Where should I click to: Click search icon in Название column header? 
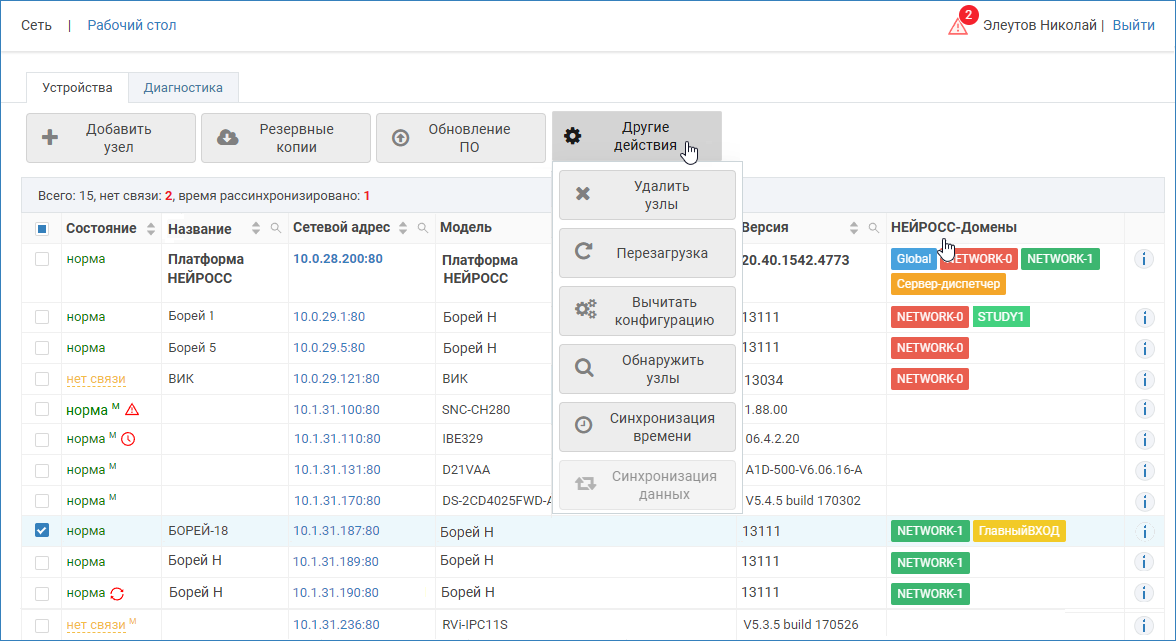point(276,229)
